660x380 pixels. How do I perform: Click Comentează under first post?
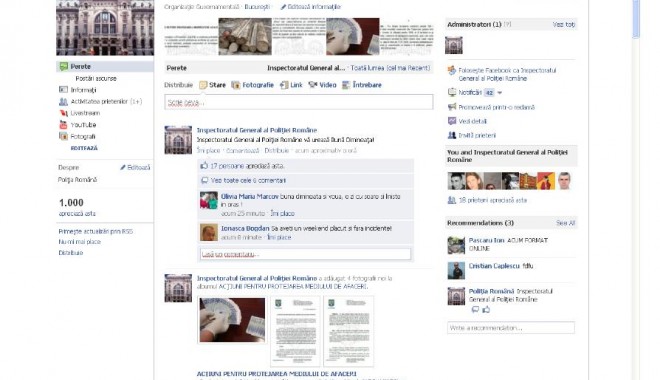(x=243, y=150)
